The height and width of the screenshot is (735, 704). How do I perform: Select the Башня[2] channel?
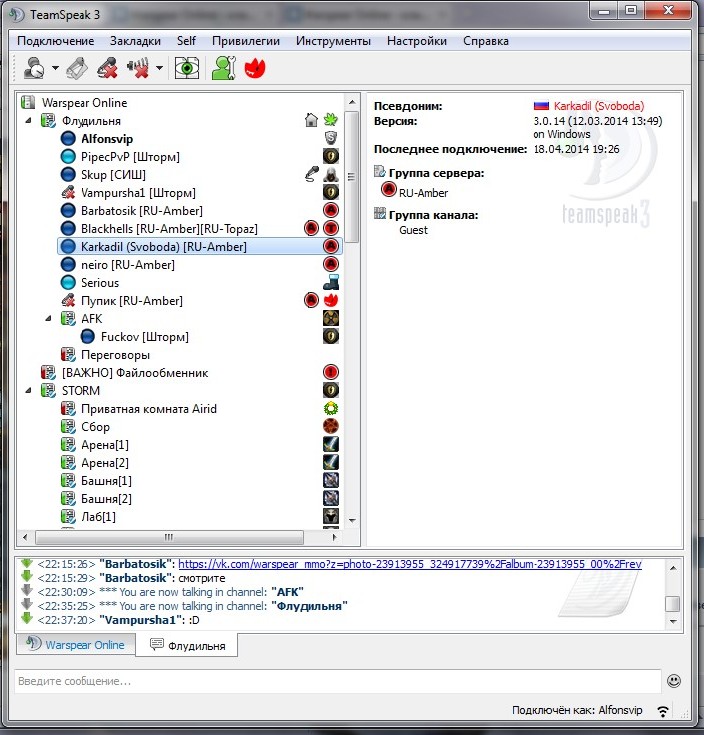[x=106, y=498]
